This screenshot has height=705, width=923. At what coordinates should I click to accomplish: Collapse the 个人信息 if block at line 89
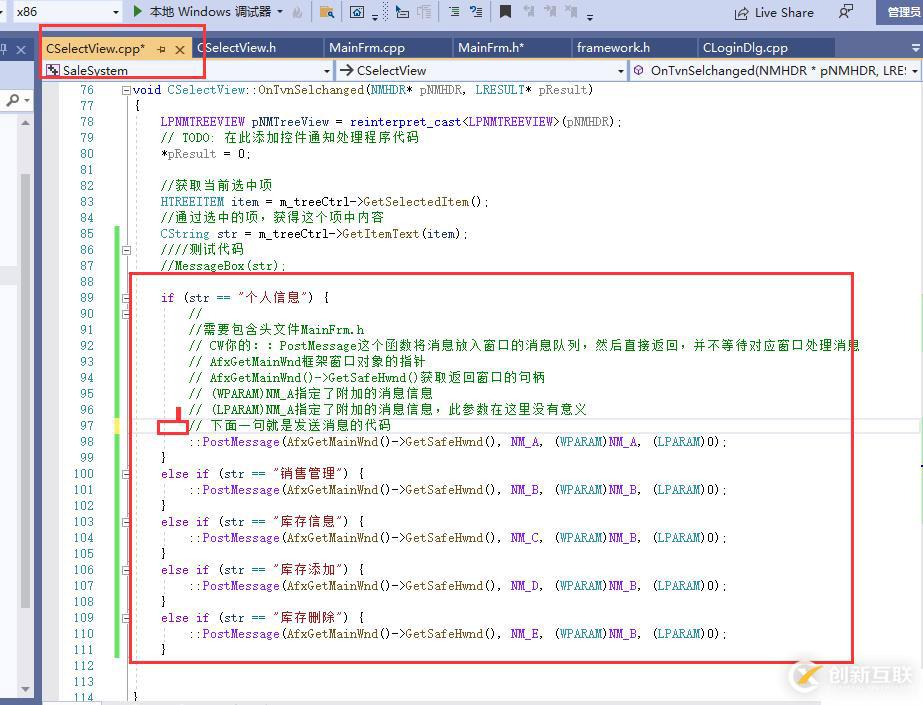click(x=126, y=298)
